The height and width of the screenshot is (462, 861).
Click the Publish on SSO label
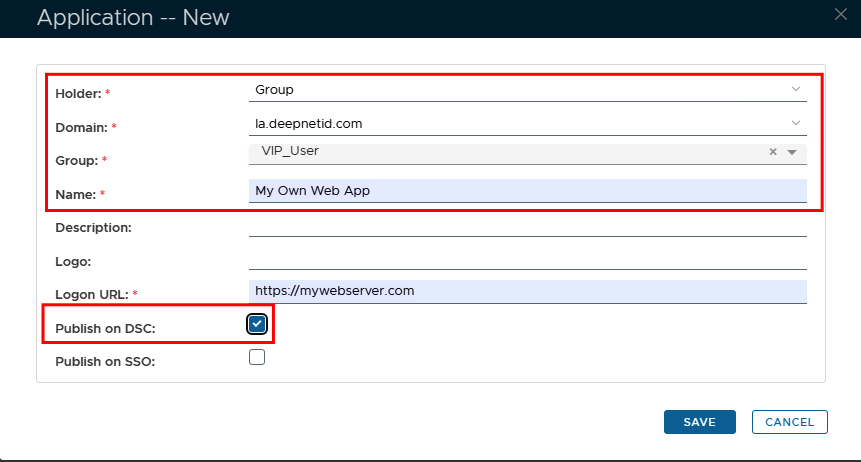point(105,362)
